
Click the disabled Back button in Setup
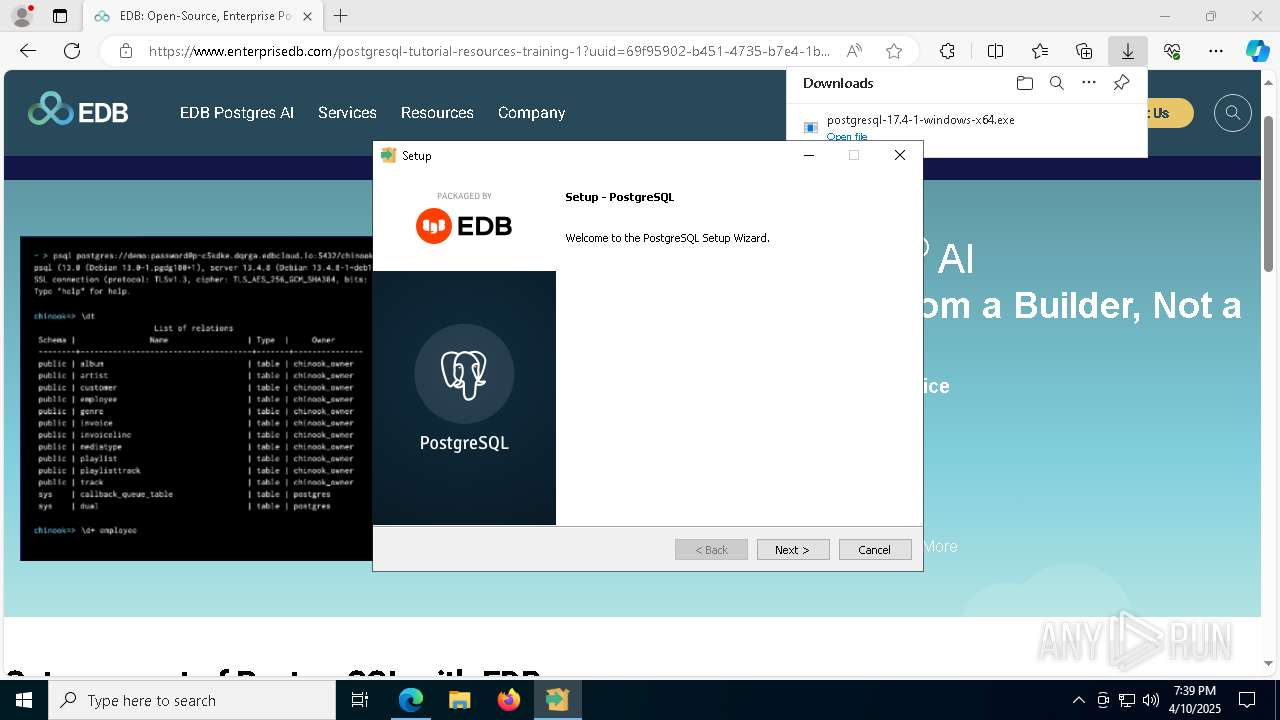[x=711, y=549]
